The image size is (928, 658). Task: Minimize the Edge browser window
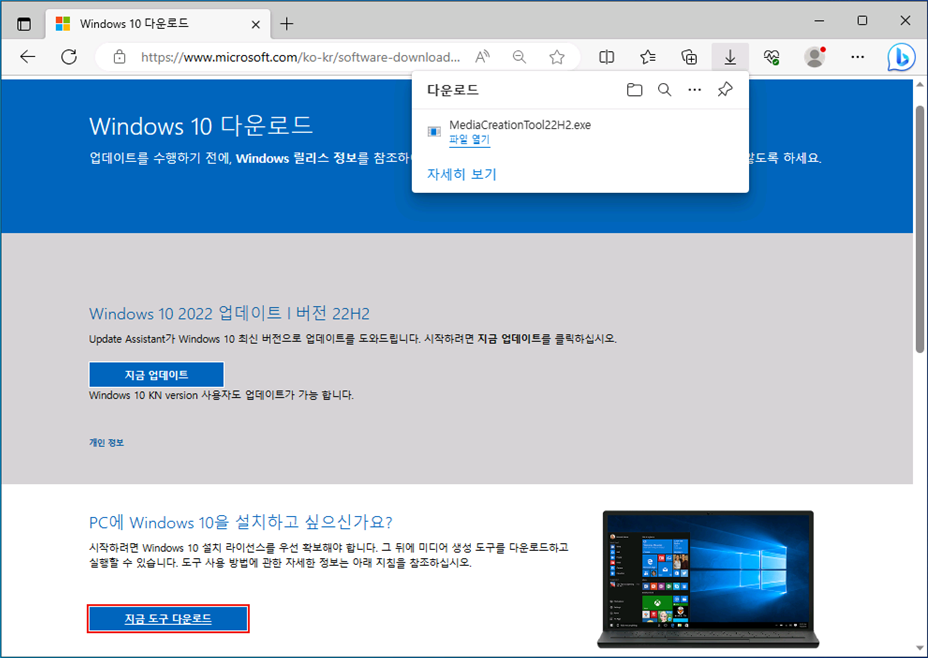pos(819,21)
